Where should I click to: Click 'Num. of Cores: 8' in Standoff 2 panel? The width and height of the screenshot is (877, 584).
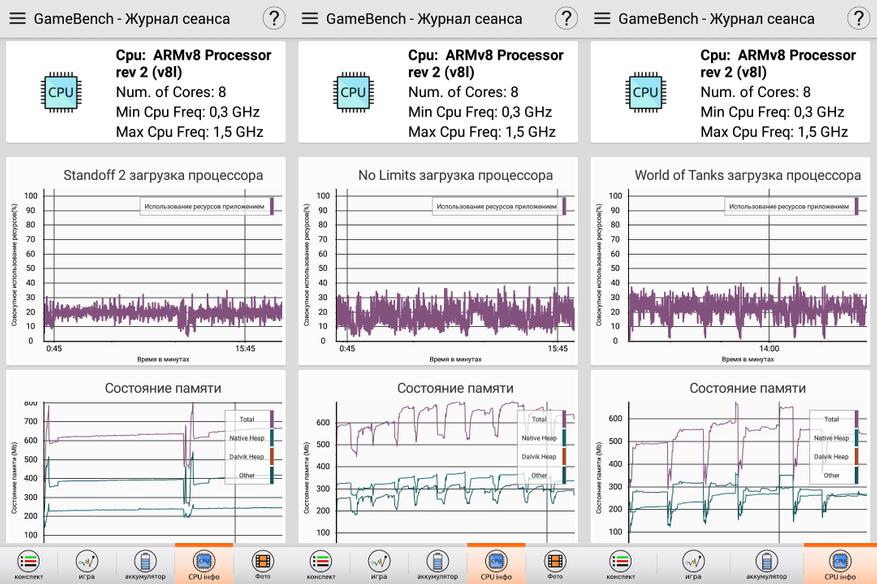(x=171, y=92)
